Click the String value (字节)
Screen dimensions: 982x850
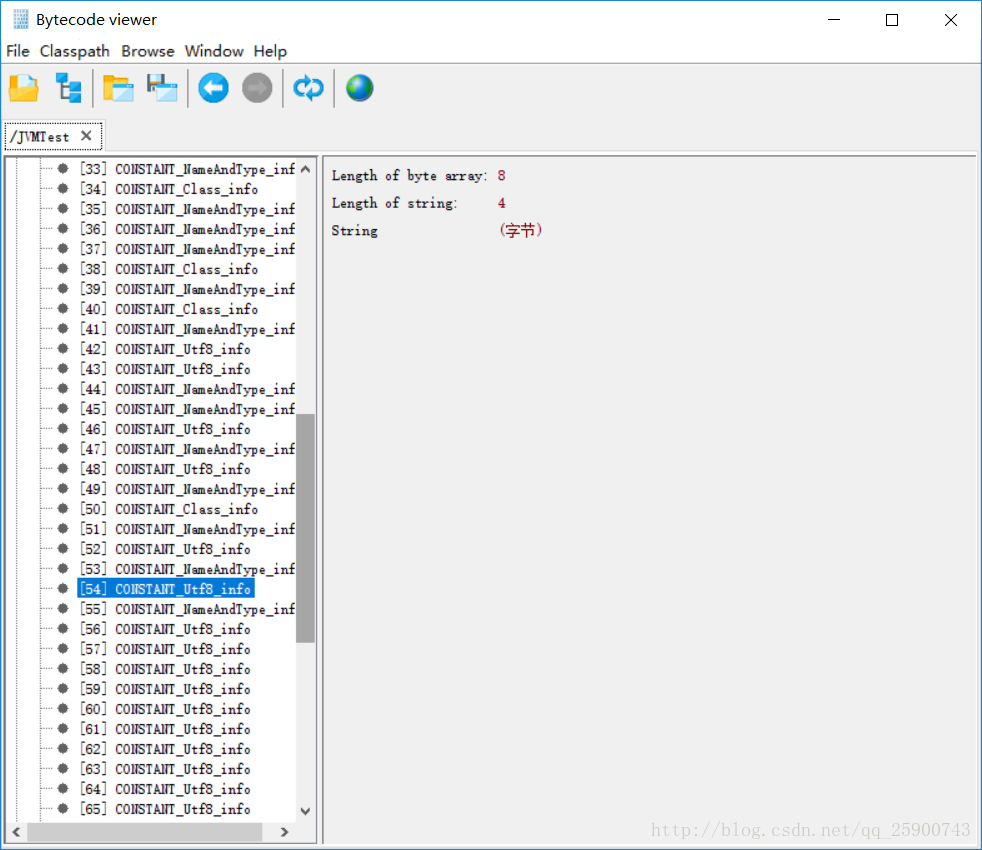520,231
